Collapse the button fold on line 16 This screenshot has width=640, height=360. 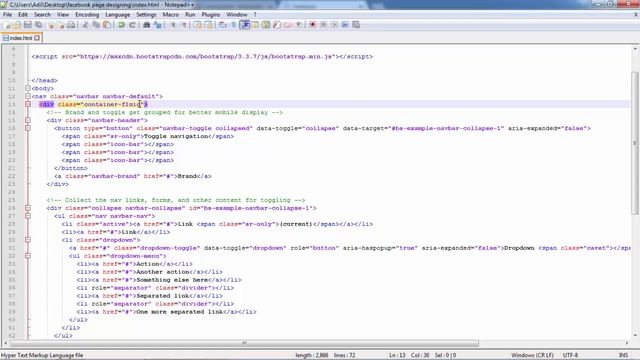(x=28, y=128)
